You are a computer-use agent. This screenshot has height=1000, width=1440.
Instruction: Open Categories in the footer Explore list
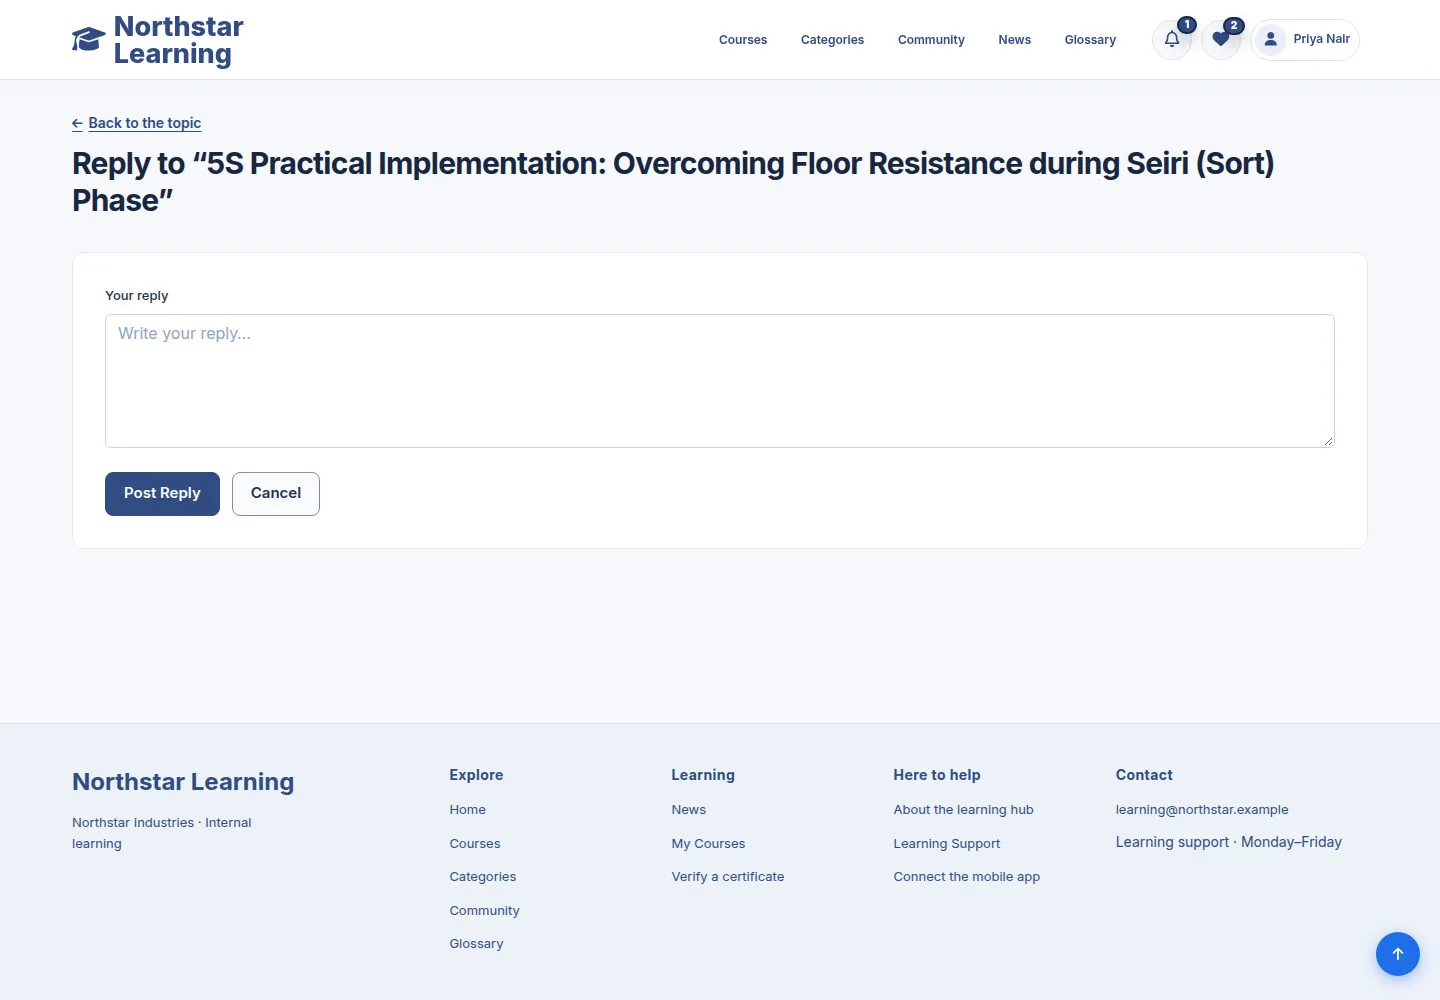click(x=483, y=877)
